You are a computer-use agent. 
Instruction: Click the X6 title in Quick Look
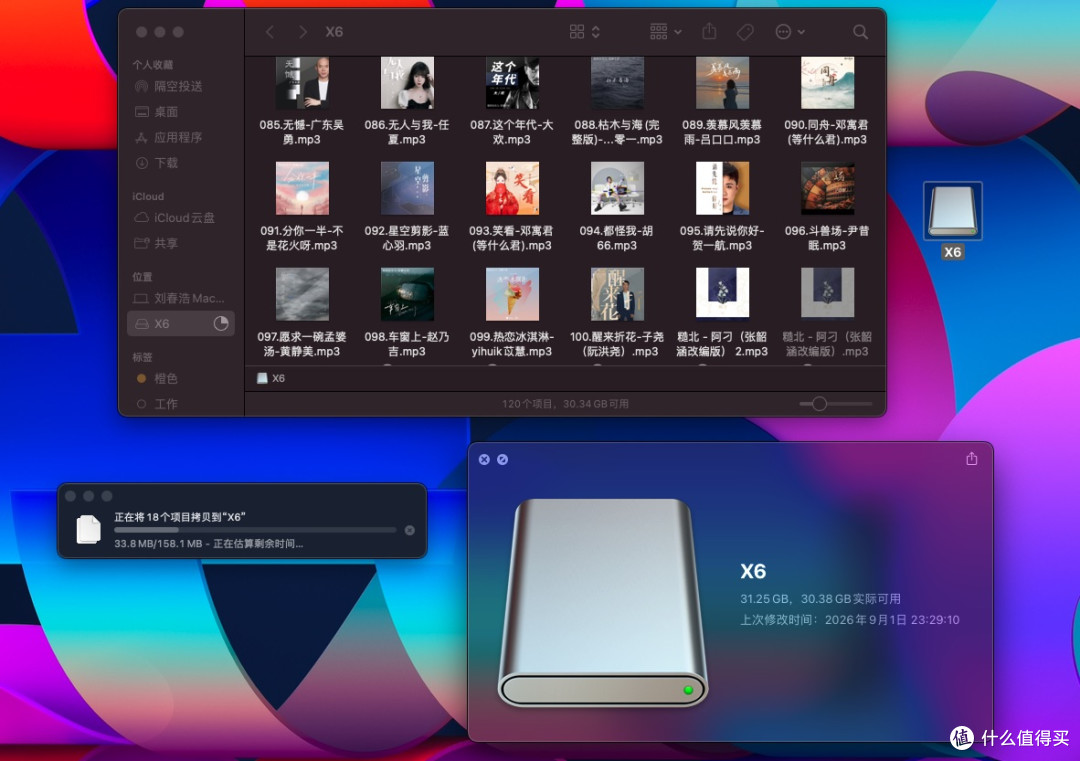753,571
